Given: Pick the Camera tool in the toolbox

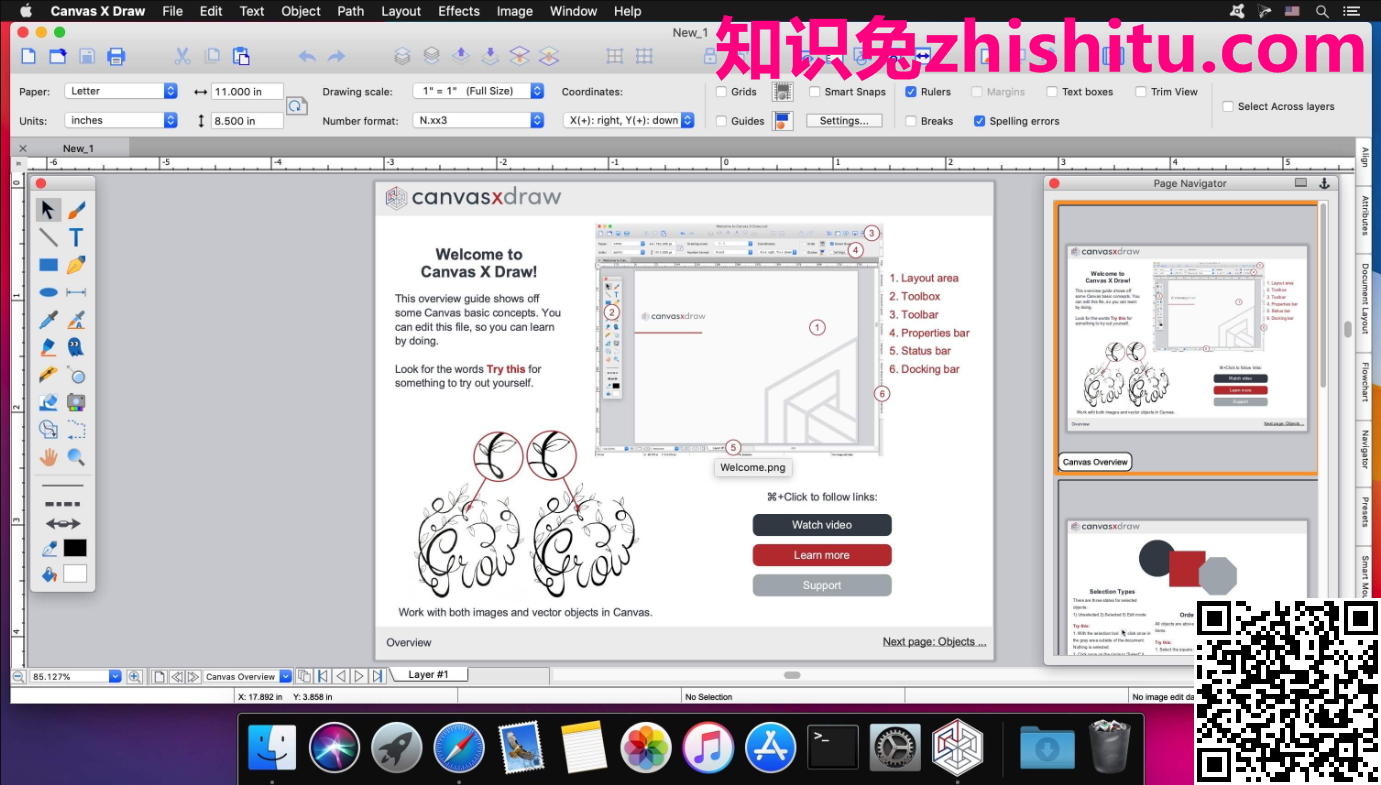Looking at the screenshot, I should (76, 402).
